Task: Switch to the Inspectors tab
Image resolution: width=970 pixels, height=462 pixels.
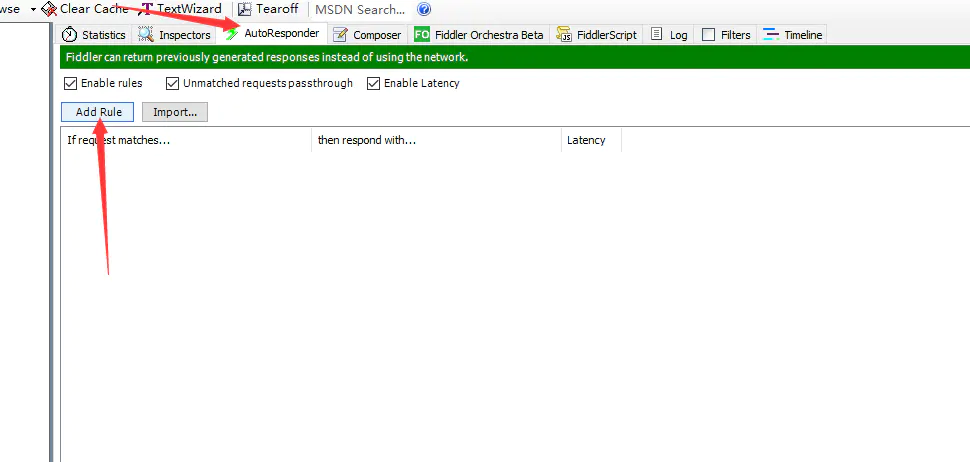Action: (x=175, y=35)
